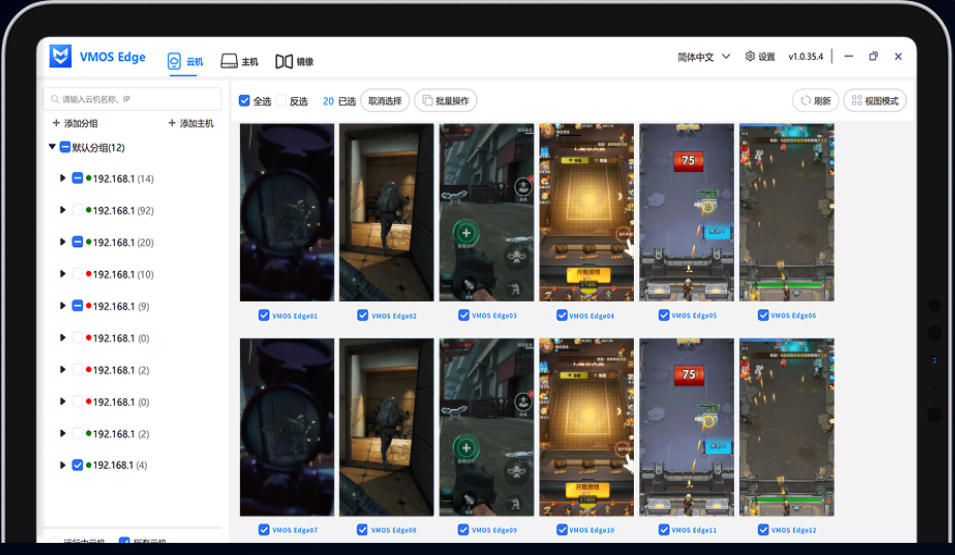Switch 视图模式 view mode

tap(875, 101)
